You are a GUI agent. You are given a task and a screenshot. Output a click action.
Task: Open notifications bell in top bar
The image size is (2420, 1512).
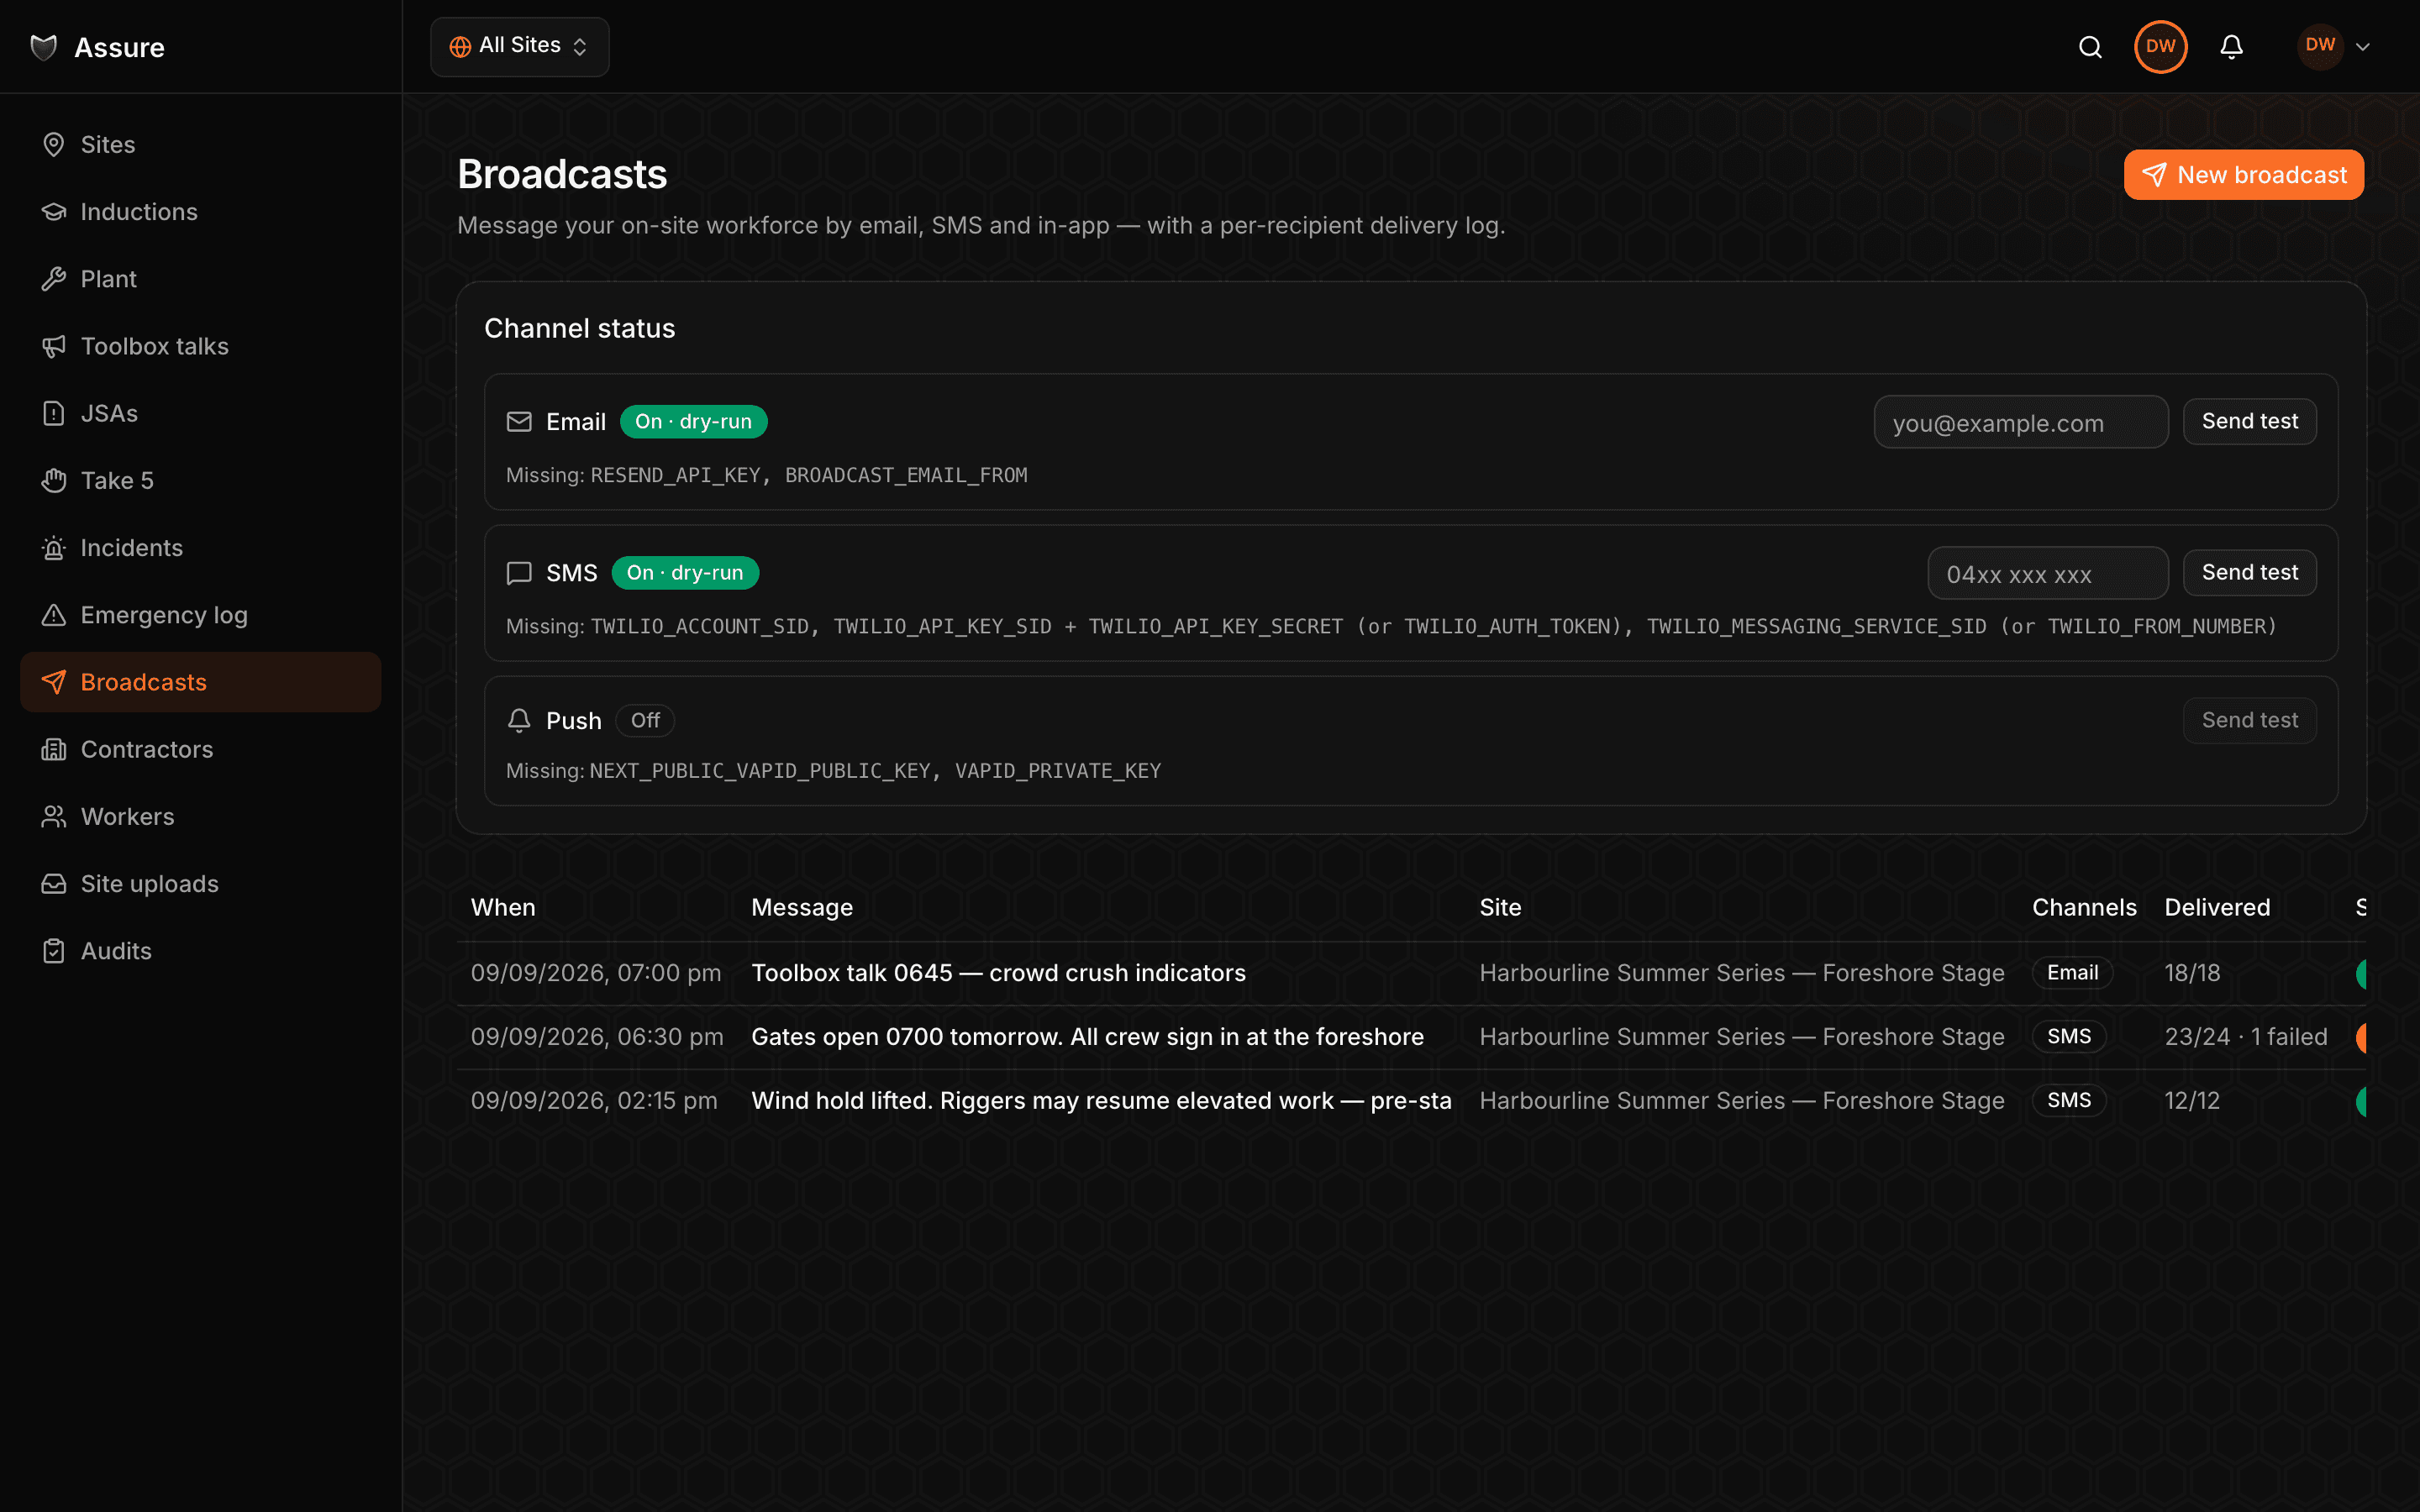pyautogui.click(x=2231, y=47)
